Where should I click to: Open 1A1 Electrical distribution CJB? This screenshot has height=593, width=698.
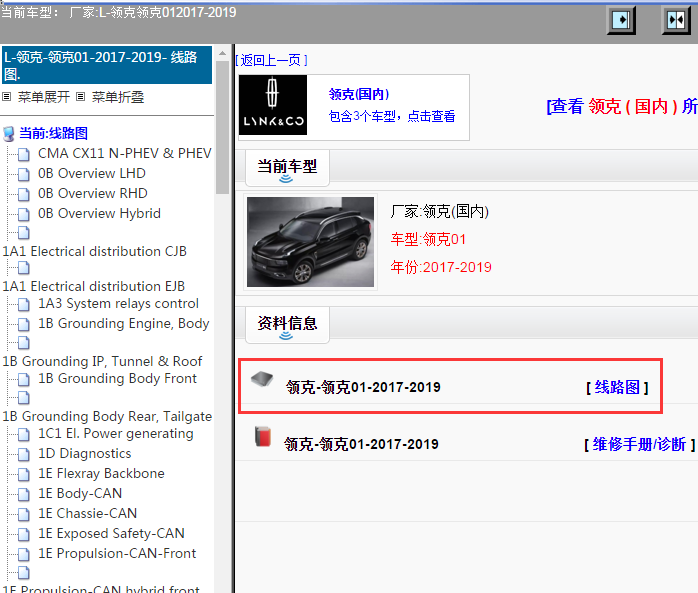tap(94, 251)
